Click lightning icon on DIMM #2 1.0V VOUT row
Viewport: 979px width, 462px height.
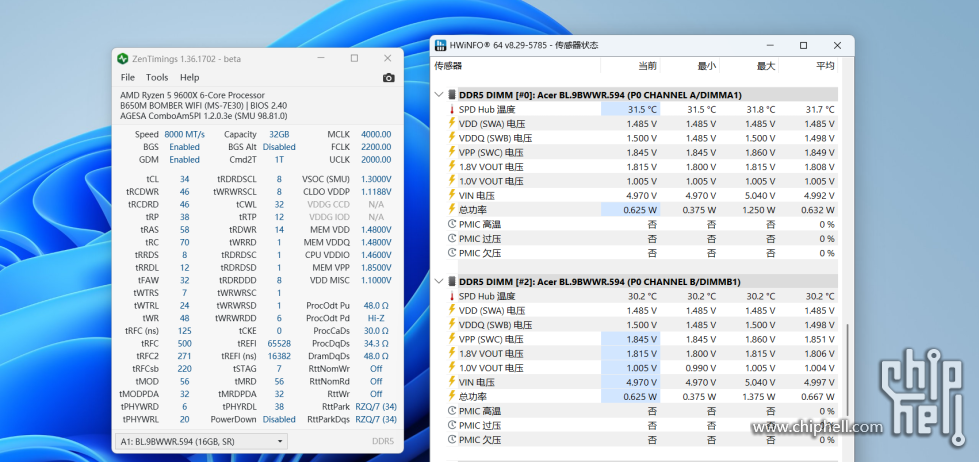tap(452, 368)
